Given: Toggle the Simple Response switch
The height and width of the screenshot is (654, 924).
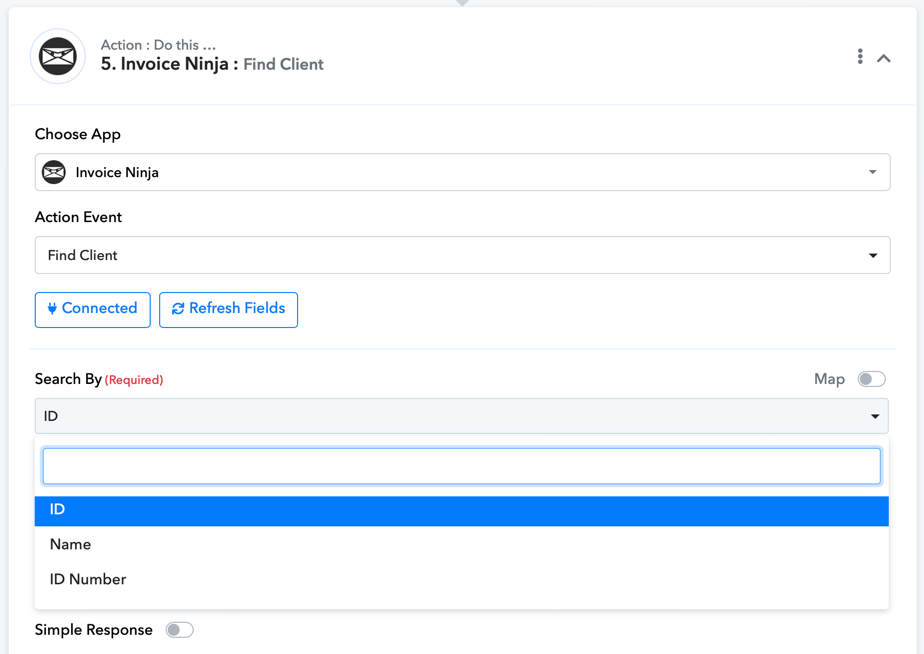Looking at the screenshot, I should click(179, 630).
